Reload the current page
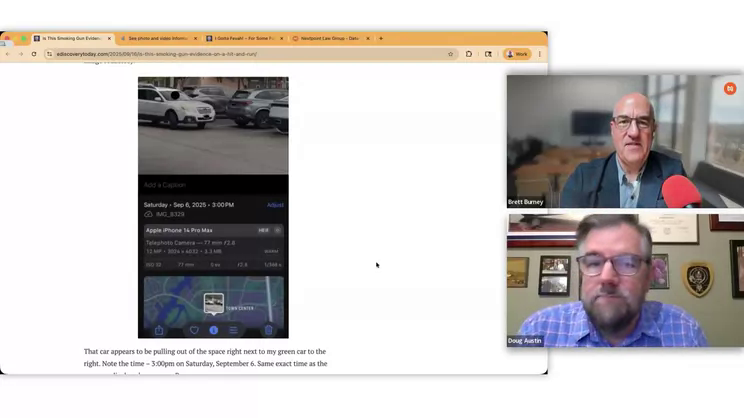This screenshot has width=744, height=418. pos(33,54)
